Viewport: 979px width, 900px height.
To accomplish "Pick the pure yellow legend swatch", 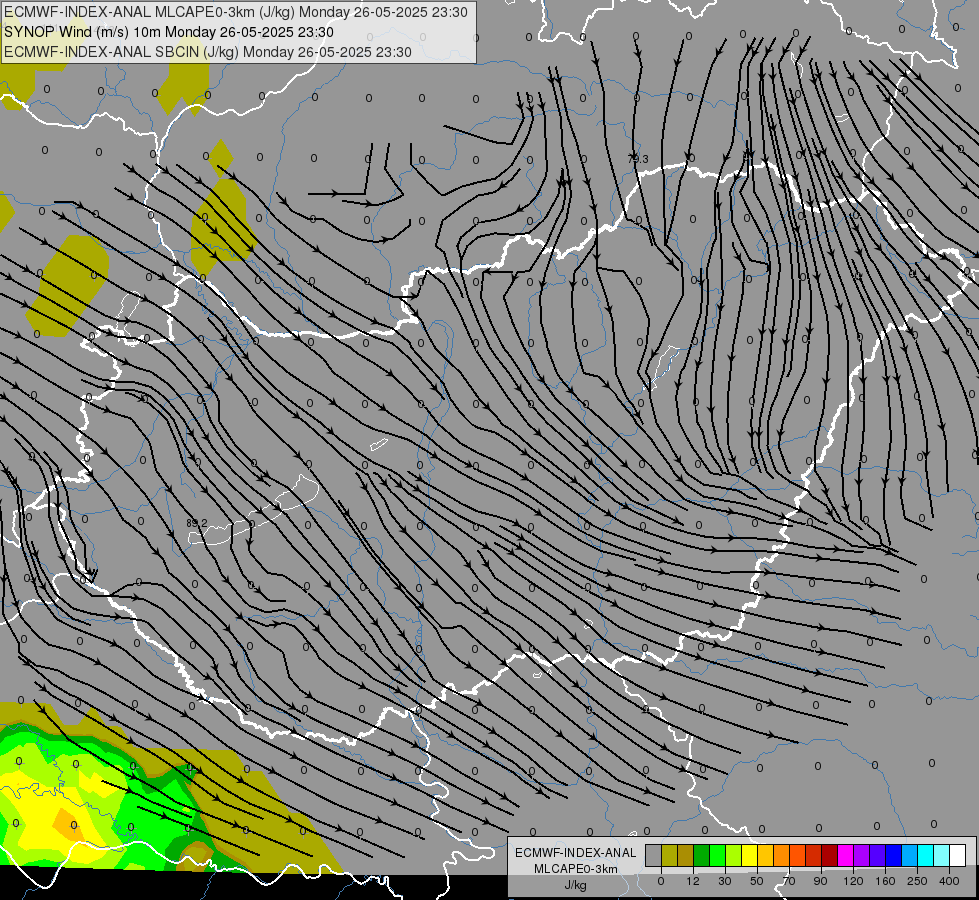I will (x=750, y=855).
